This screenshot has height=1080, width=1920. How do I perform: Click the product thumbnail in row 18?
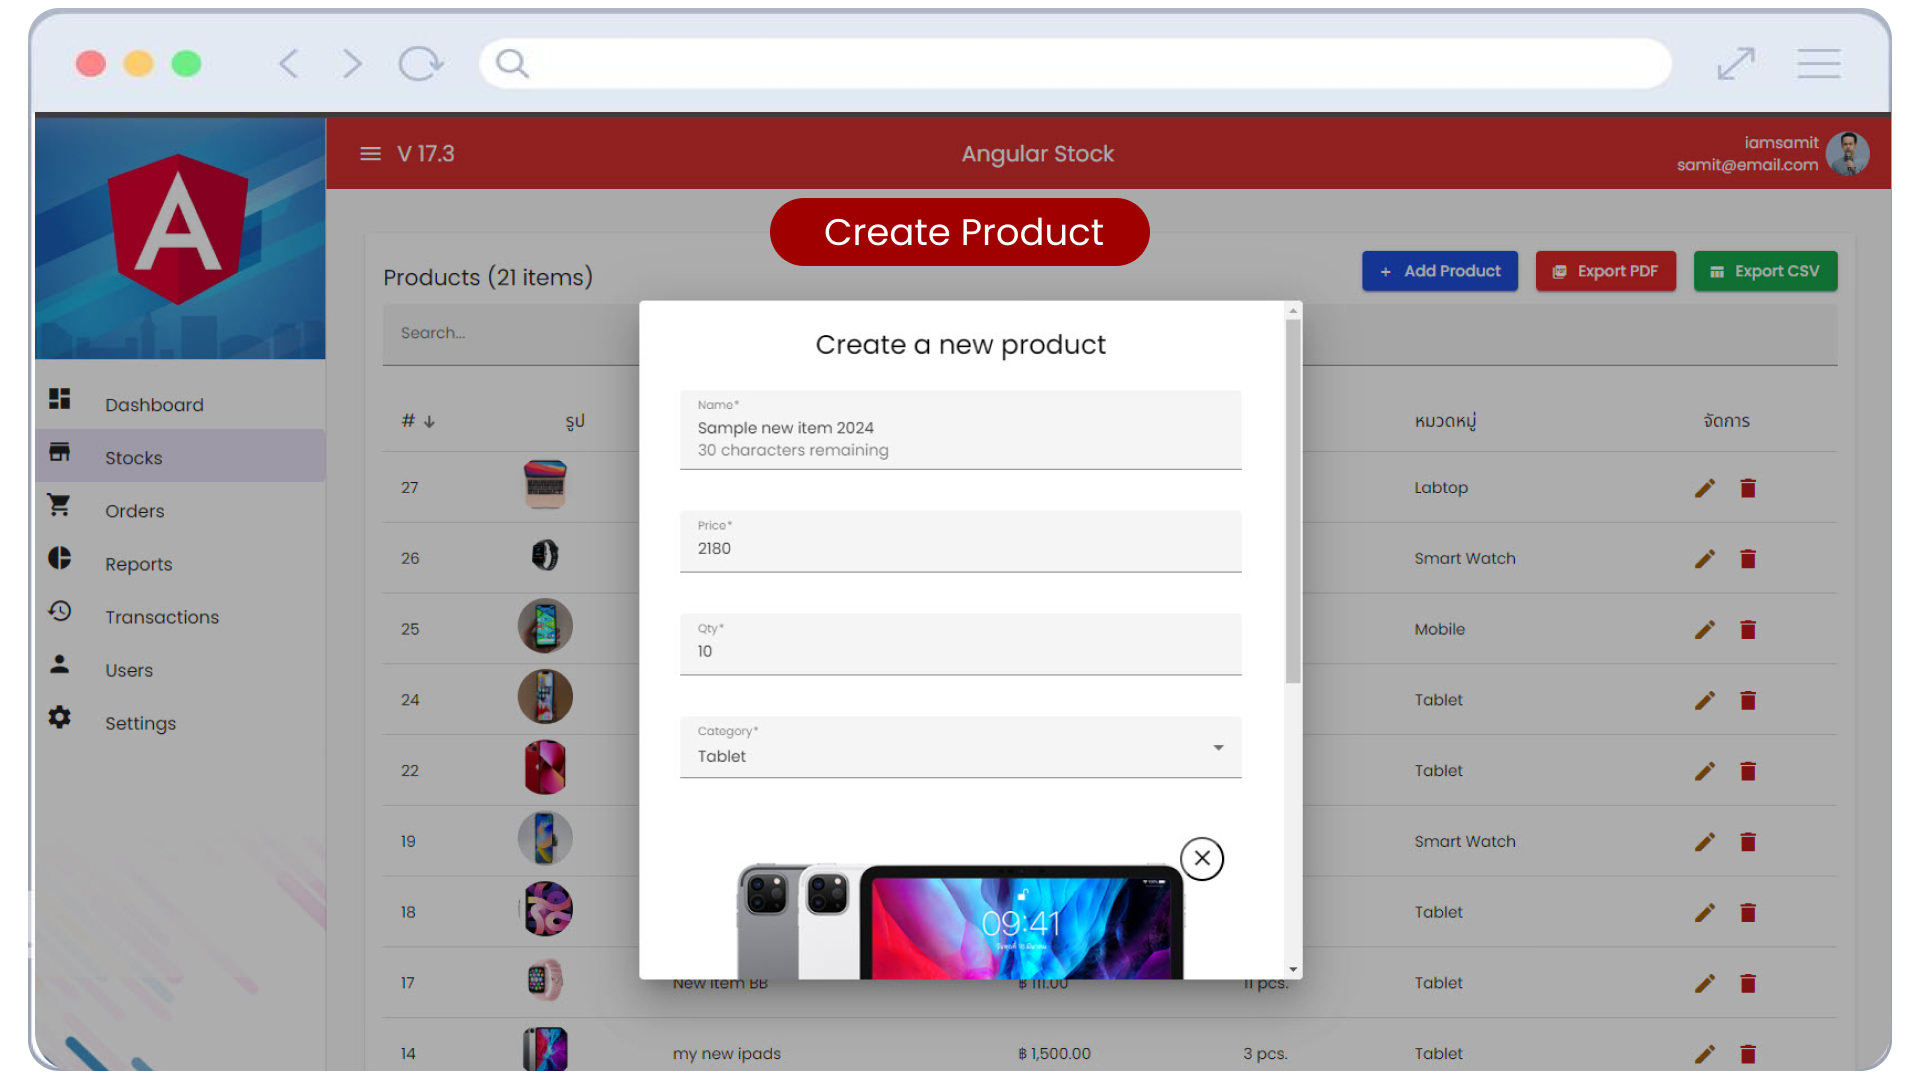(x=546, y=909)
